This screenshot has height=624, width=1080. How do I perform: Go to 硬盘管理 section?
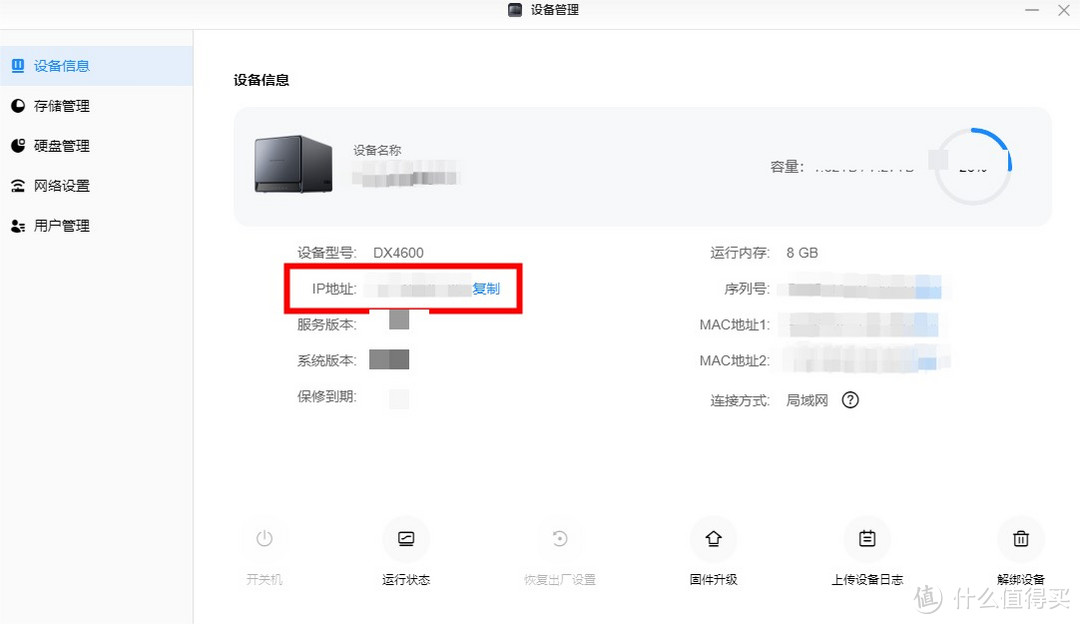62,146
